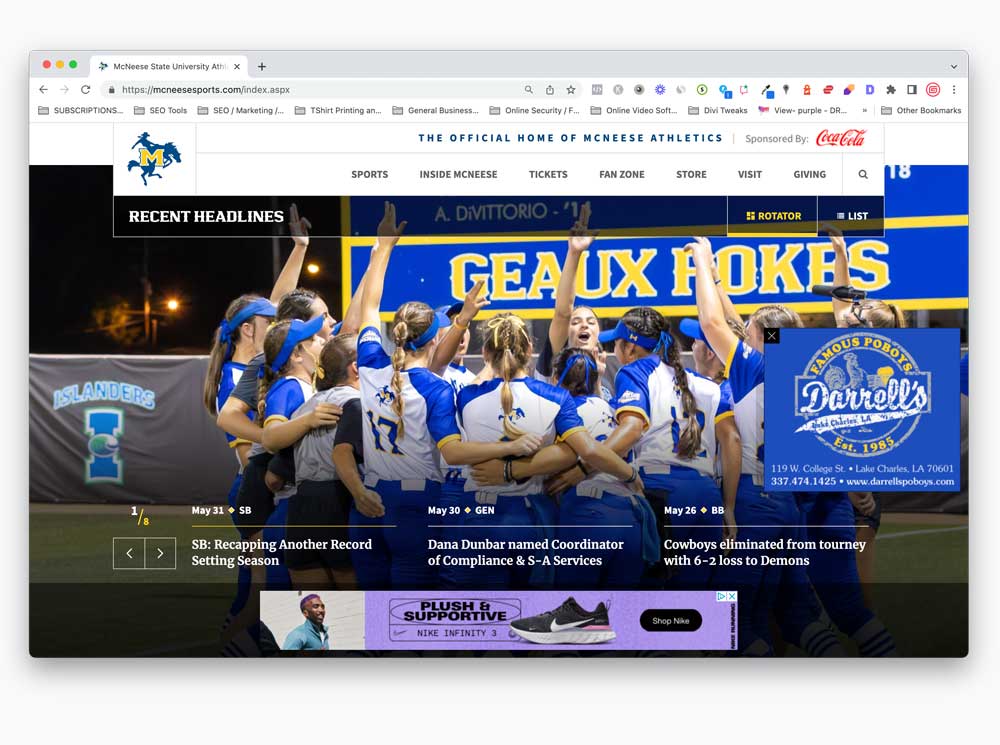Open the FAN ZONE menu
1000x745 pixels.
[x=622, y=174]
